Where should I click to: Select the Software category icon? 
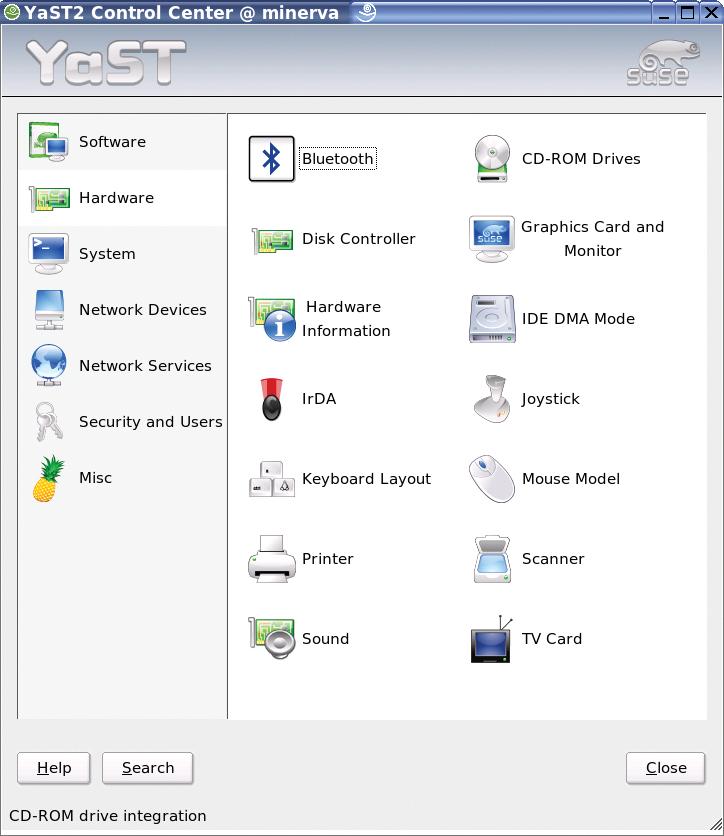pos(49,142)
